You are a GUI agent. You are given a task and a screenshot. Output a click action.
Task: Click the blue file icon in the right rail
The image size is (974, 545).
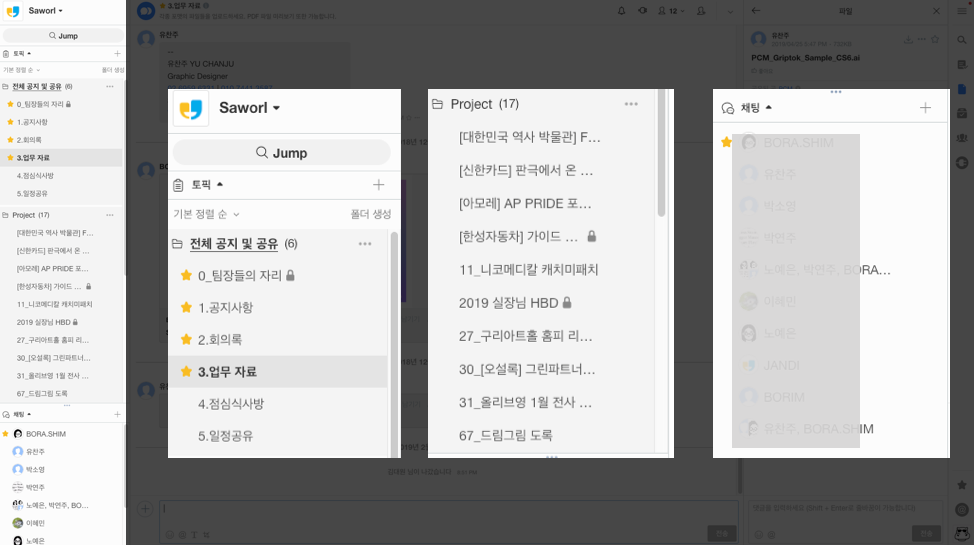(x=962, y=89)
